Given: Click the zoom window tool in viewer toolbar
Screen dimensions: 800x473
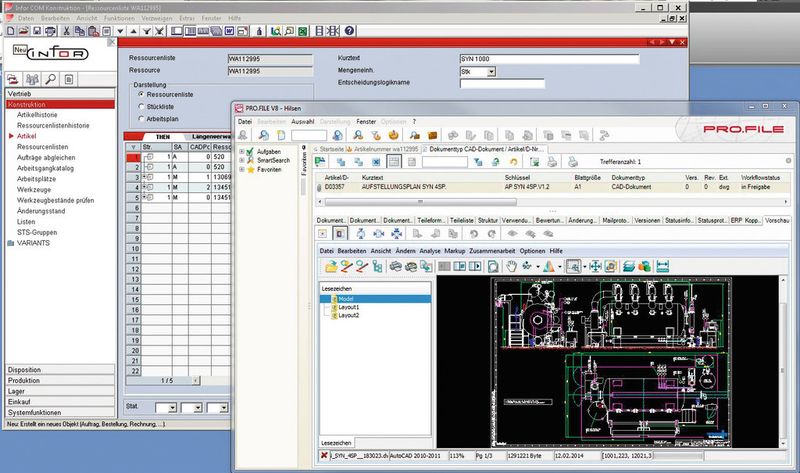Looking at the screenshot, I should [573, 266].
